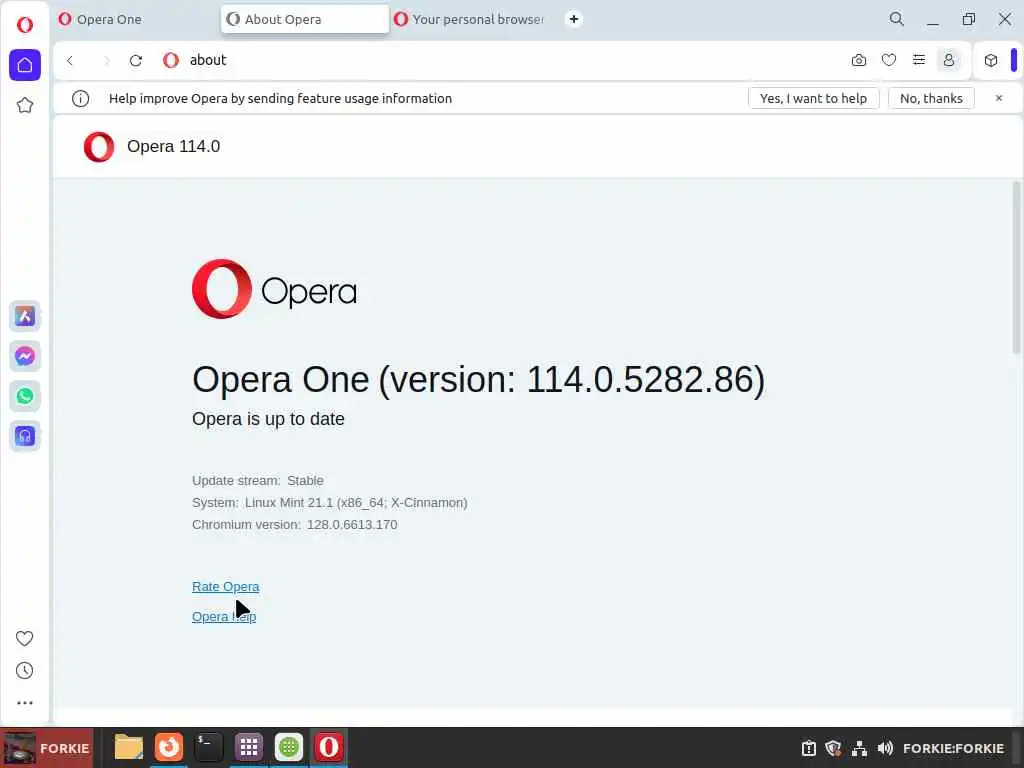The width and height of the screenshot is (1024, 768).
Task: Open the green grid app on taskbar
Action: click(x=289, y=747)
